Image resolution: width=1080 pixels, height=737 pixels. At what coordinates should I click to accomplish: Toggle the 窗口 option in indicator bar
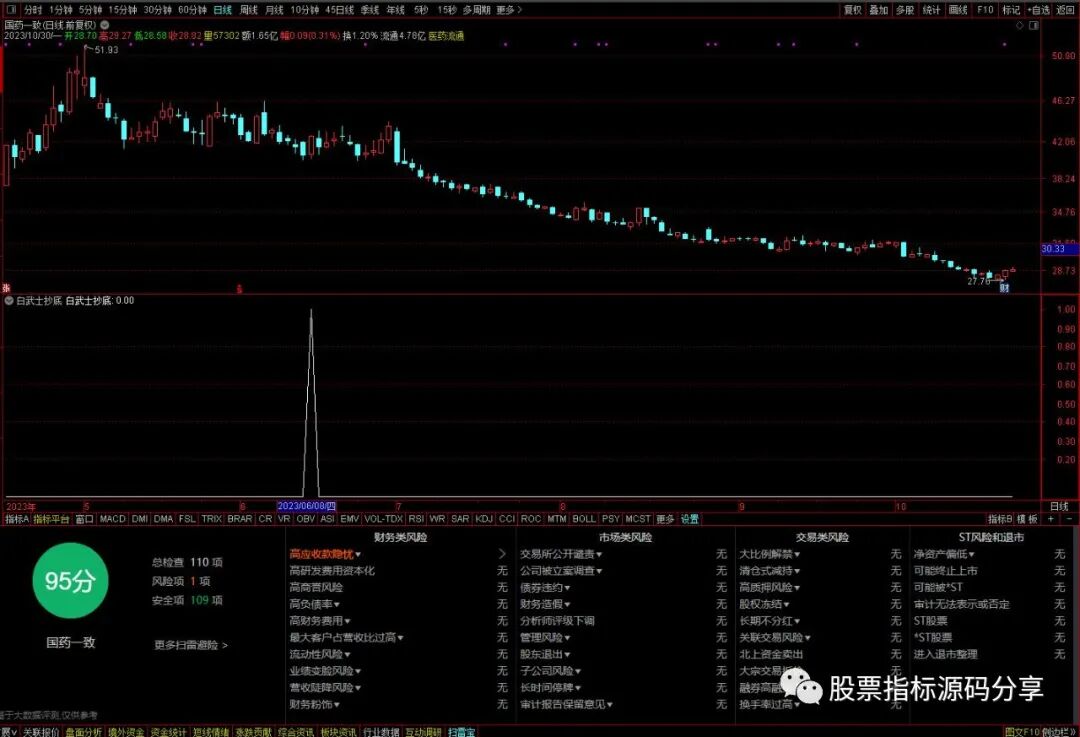pyautogui.click(x=85, y=519)
